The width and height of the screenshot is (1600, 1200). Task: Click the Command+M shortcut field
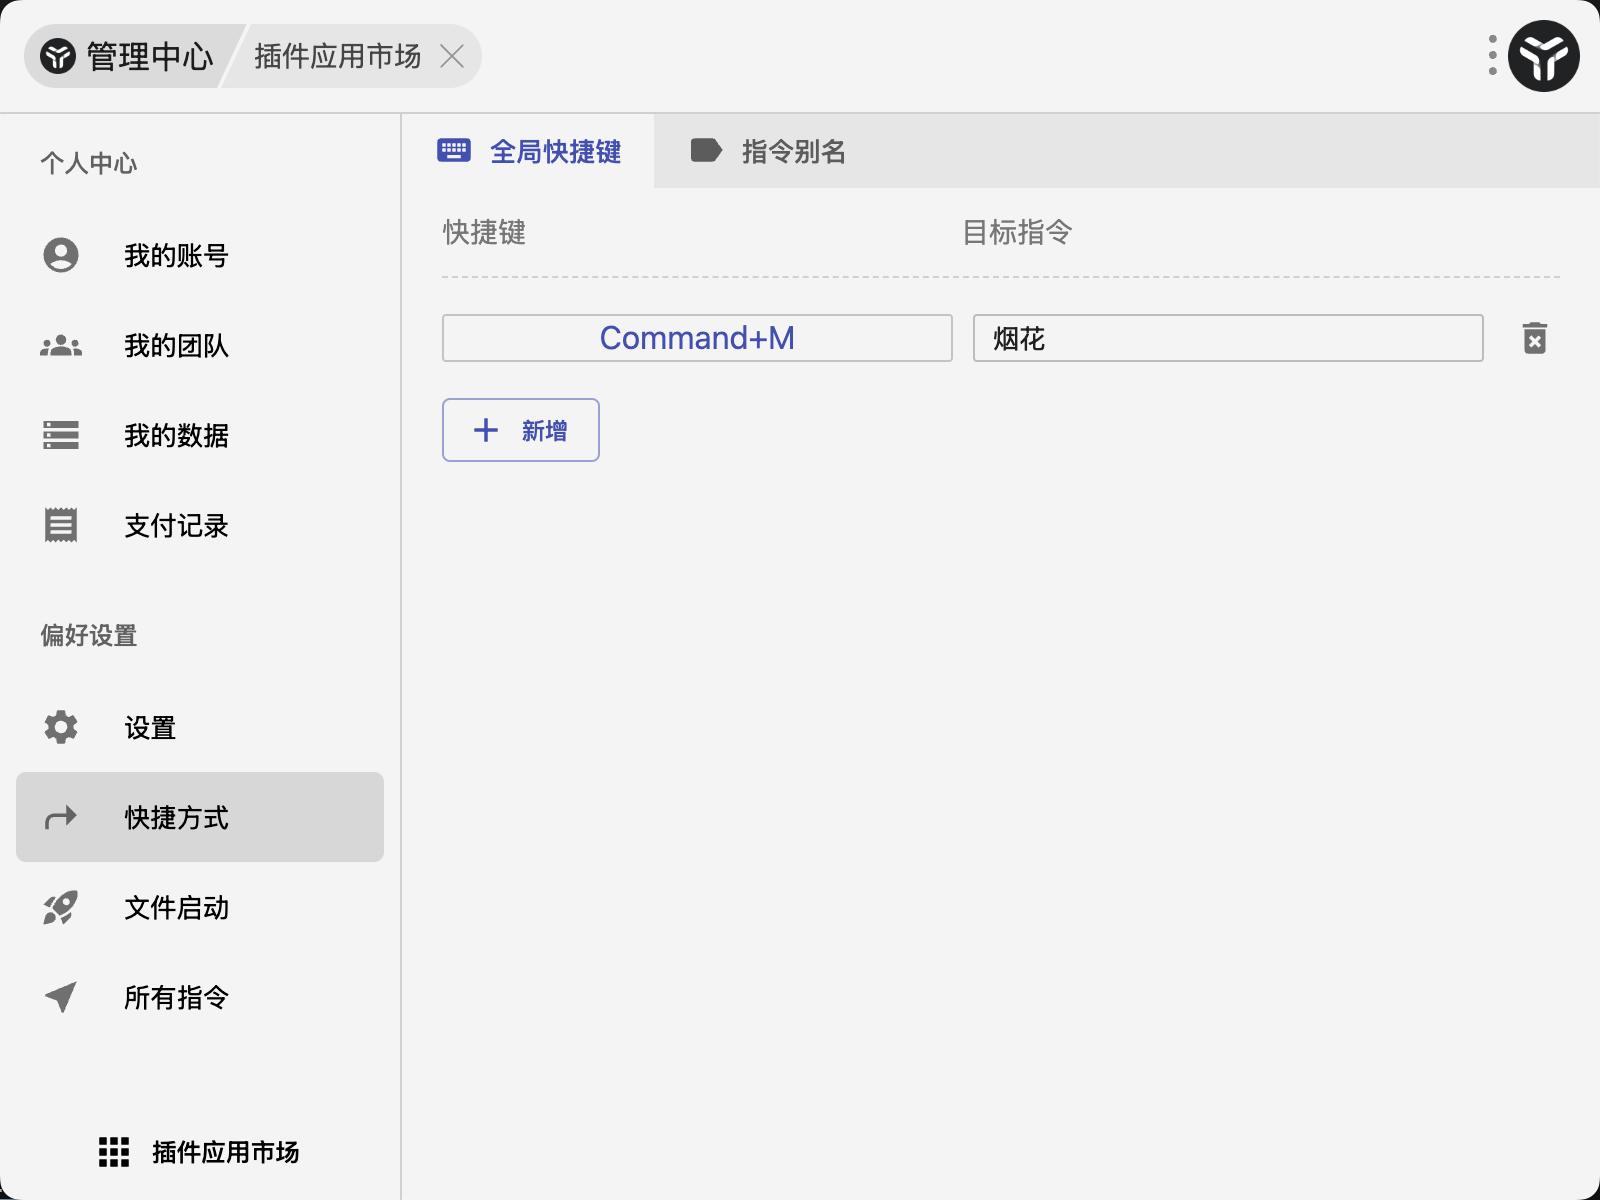tap(697, 338)
